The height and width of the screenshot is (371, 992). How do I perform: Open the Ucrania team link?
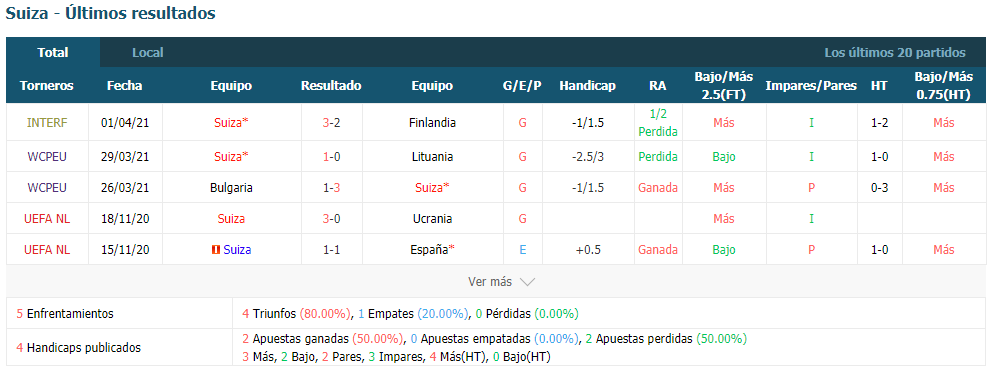coord(432,218)
